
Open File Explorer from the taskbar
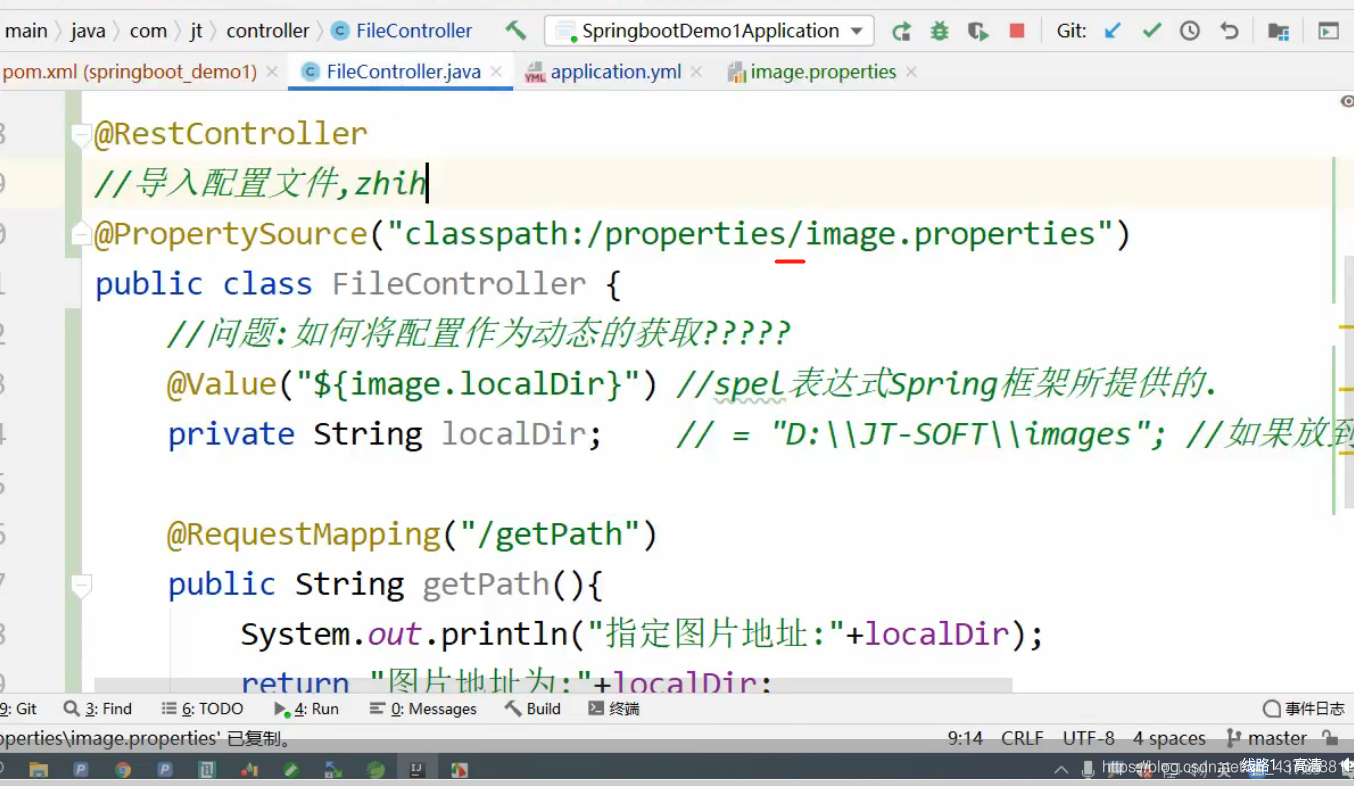38,769
